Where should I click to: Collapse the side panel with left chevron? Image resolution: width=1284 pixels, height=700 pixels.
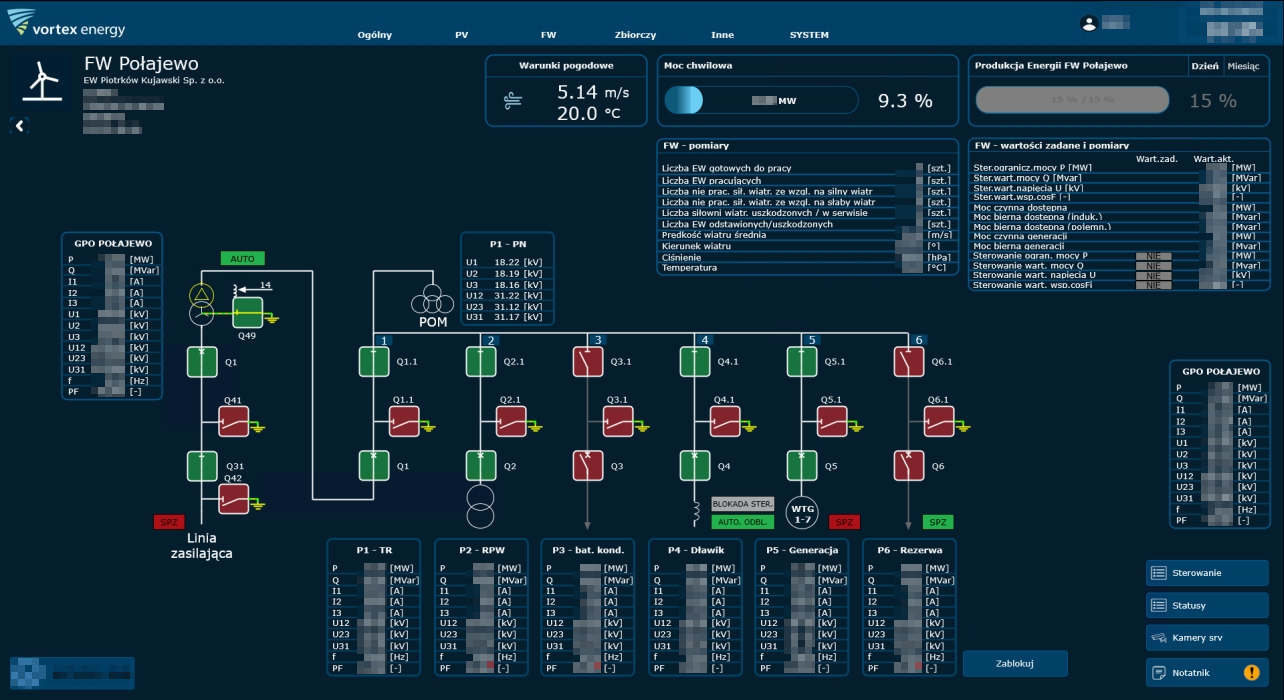[20, 125]
